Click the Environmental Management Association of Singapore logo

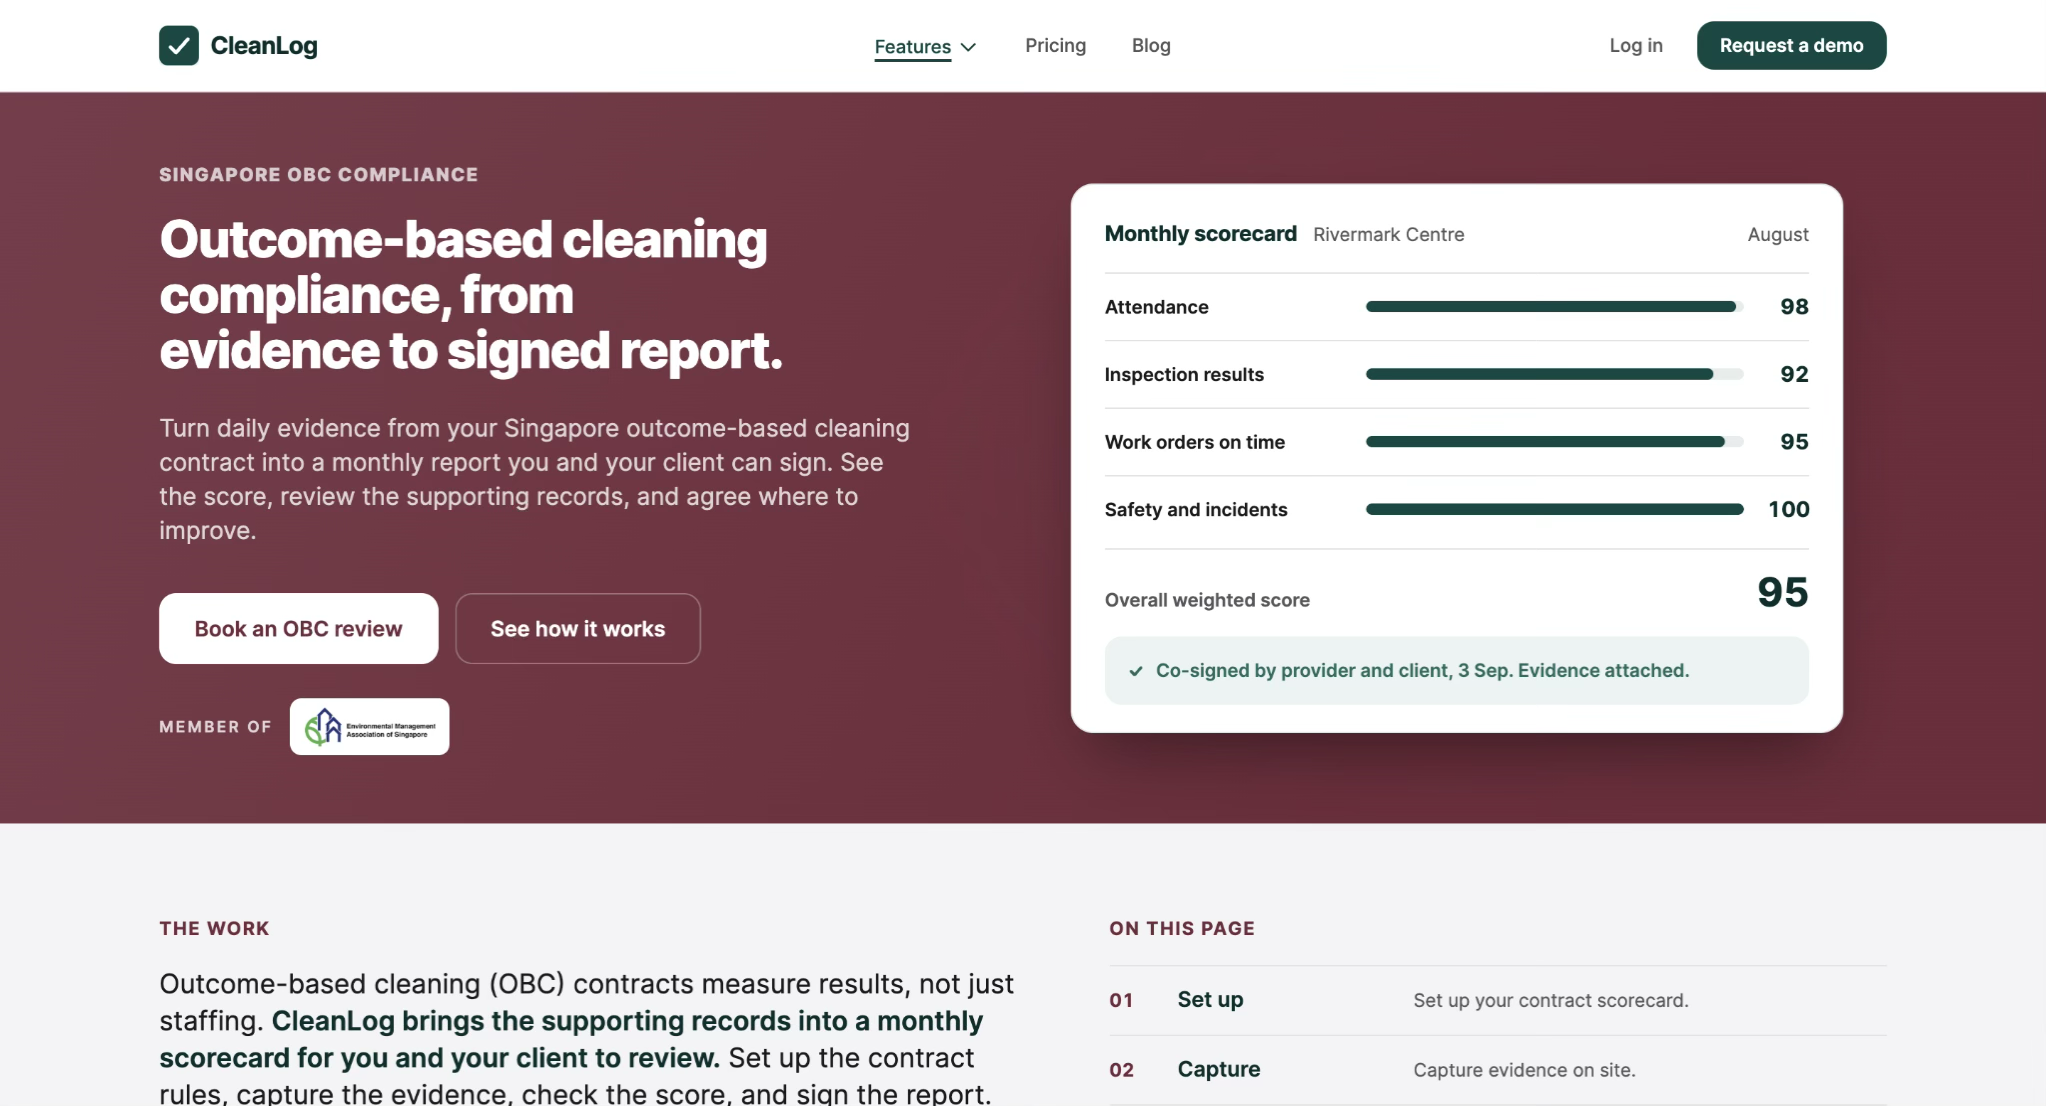tap(369, 726)
